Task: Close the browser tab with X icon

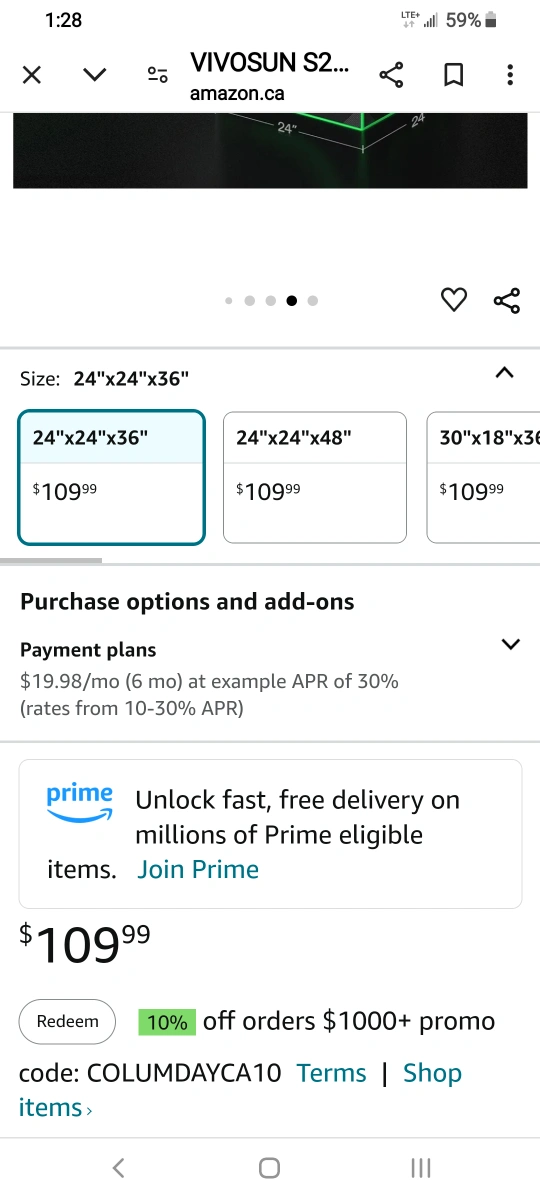Action: [32, 75]
